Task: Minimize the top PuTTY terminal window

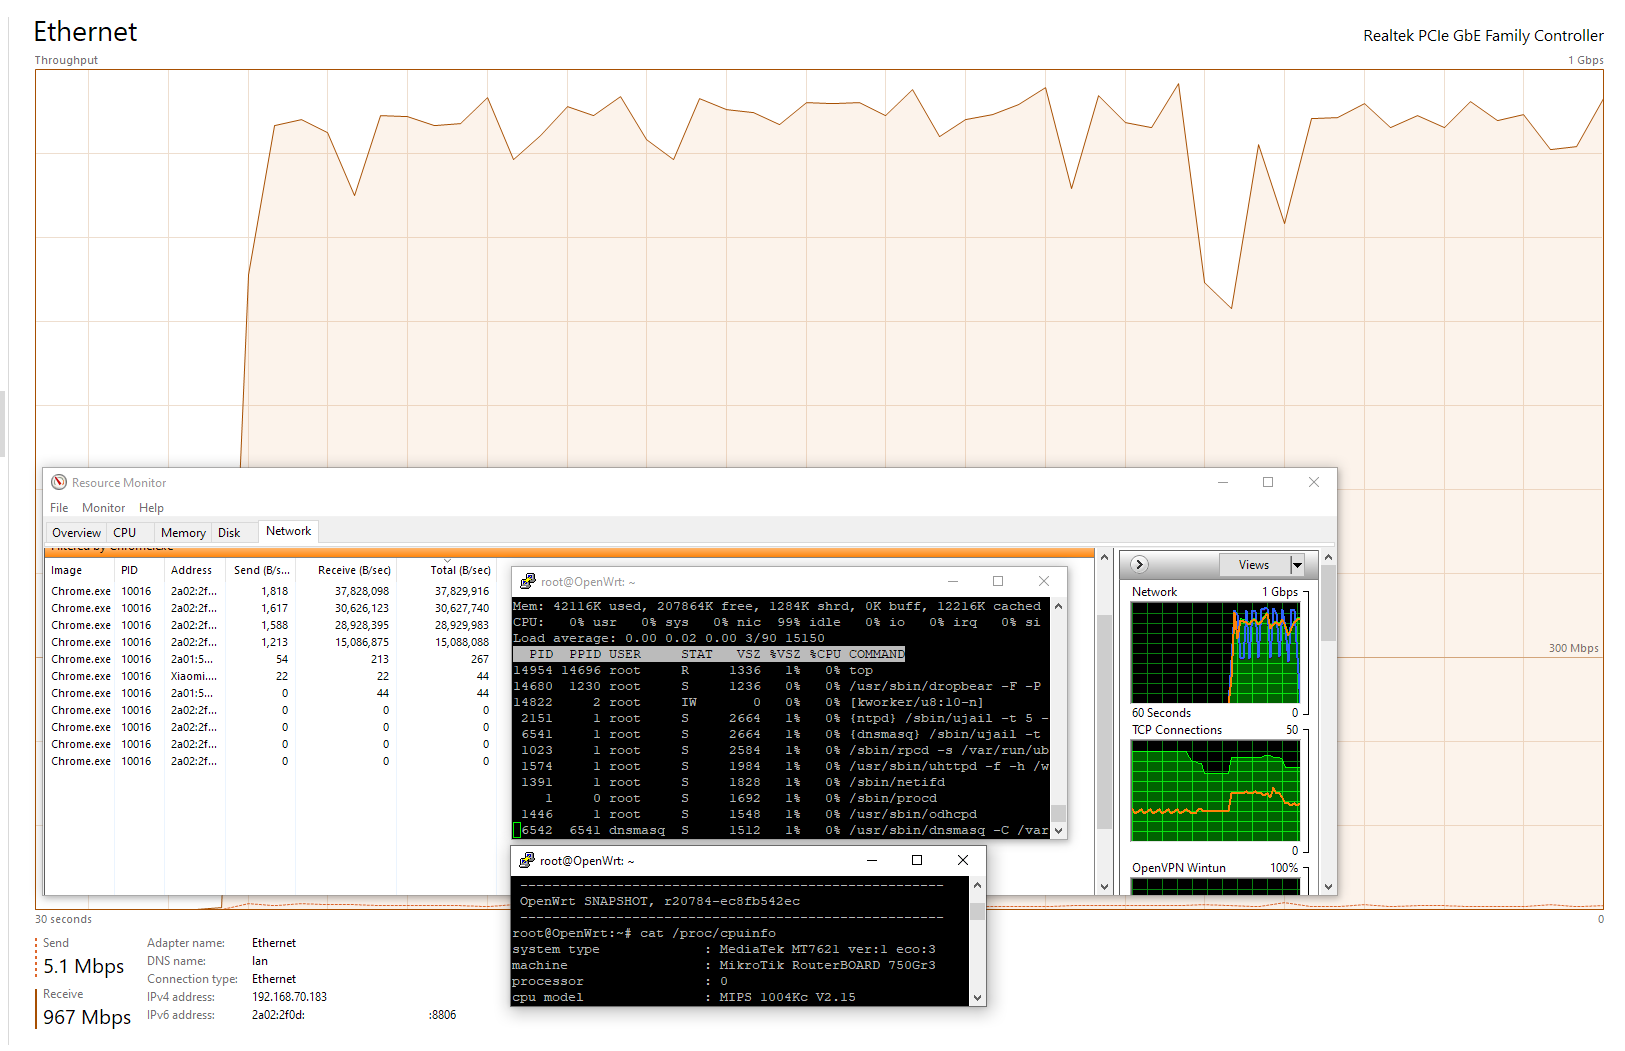Action: [x=953, y=581]
